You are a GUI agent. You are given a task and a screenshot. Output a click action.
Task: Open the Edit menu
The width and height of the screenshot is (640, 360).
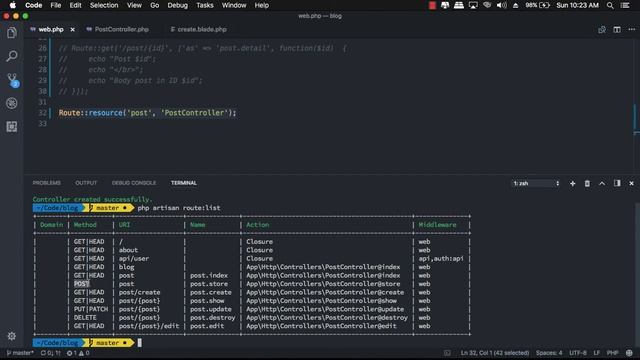(76, 5)
